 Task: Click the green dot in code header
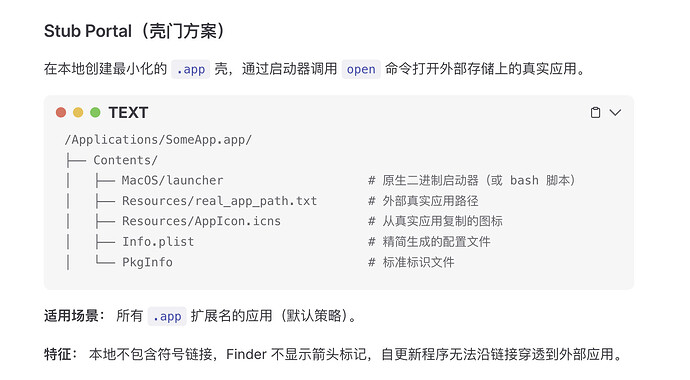[95, 113]
